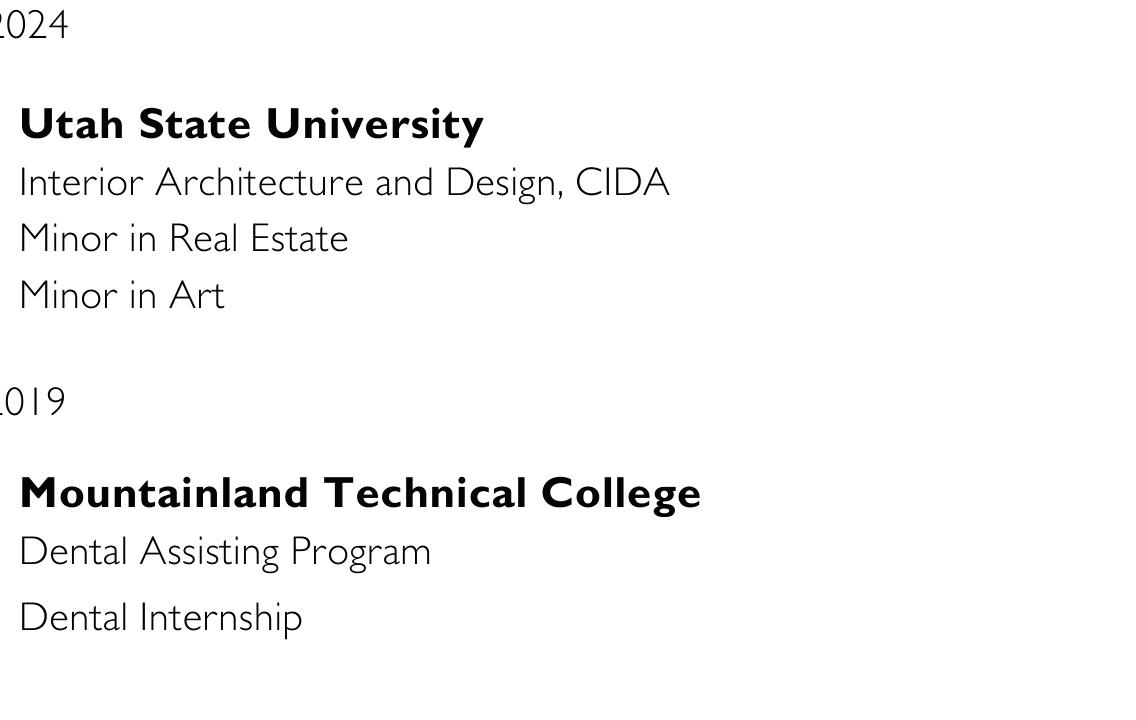The height and width of the screenshot is (720, 1136).
Task: Click the word Estate
Action: [299, 238]
